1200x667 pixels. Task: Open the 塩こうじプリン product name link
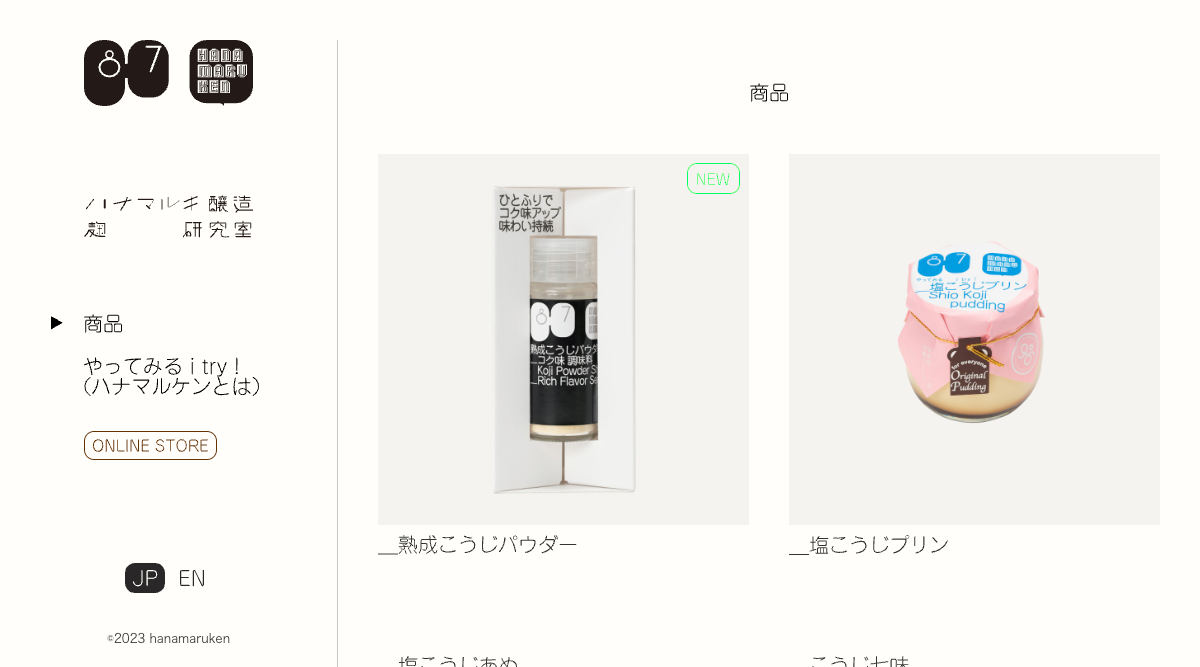[x=869, y=544]
